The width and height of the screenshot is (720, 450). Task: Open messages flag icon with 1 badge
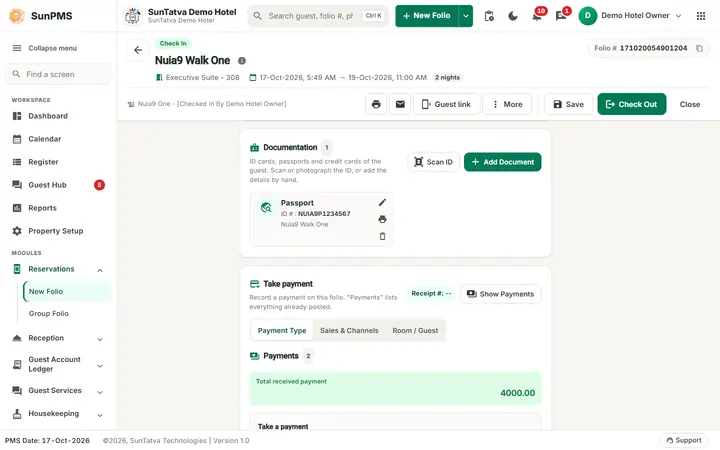(561, 16)
